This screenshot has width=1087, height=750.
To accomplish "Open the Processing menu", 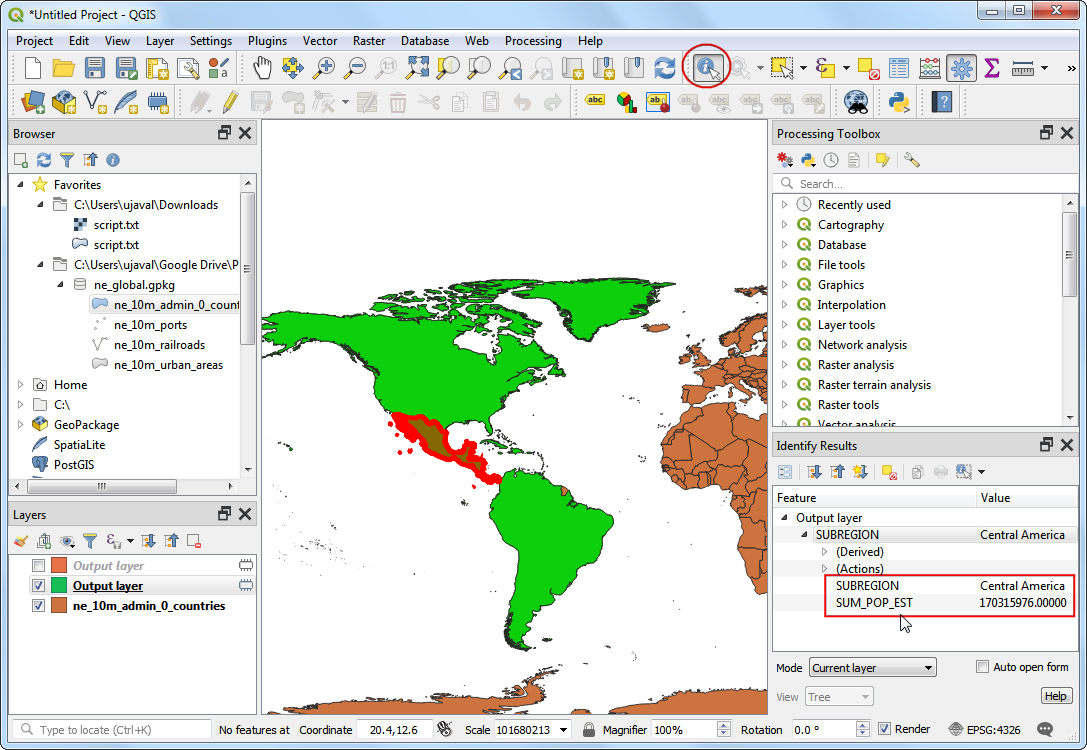I will (x=533, y=41).
